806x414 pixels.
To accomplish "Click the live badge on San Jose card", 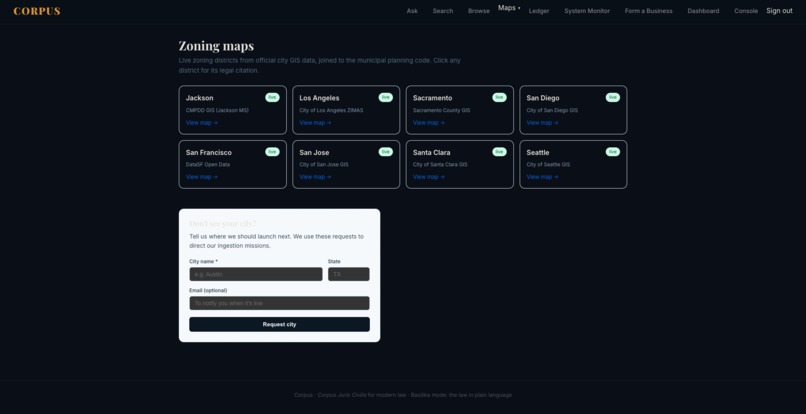I will coord(386,152).
